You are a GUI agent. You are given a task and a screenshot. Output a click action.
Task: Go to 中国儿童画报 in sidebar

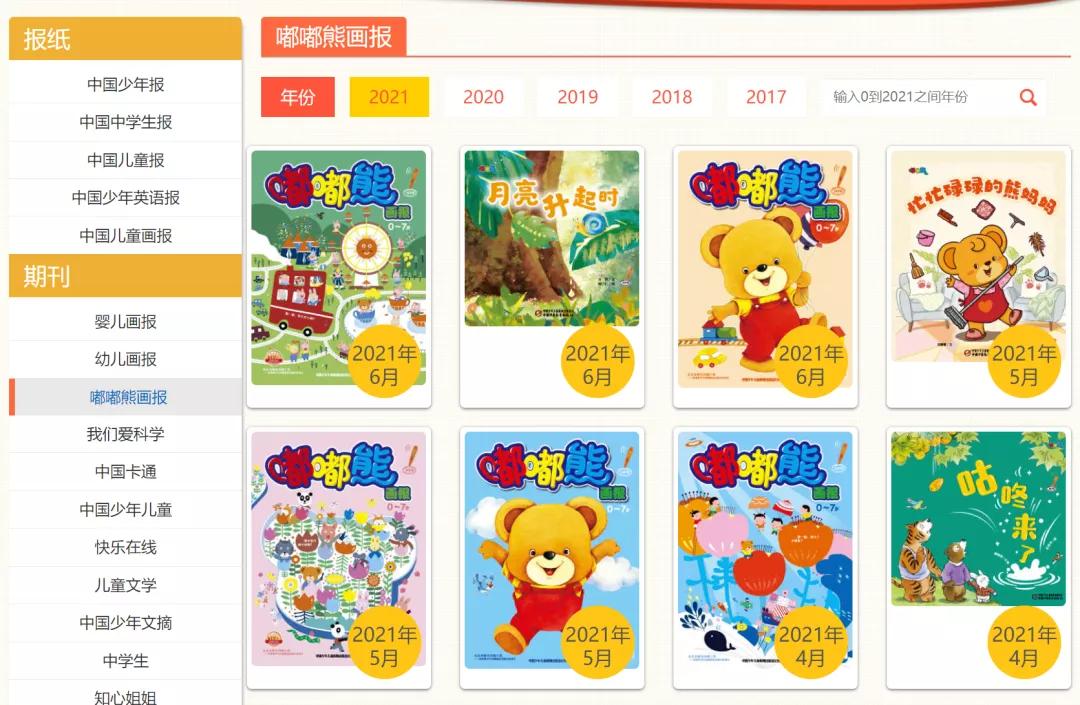[x=125, y=236]
